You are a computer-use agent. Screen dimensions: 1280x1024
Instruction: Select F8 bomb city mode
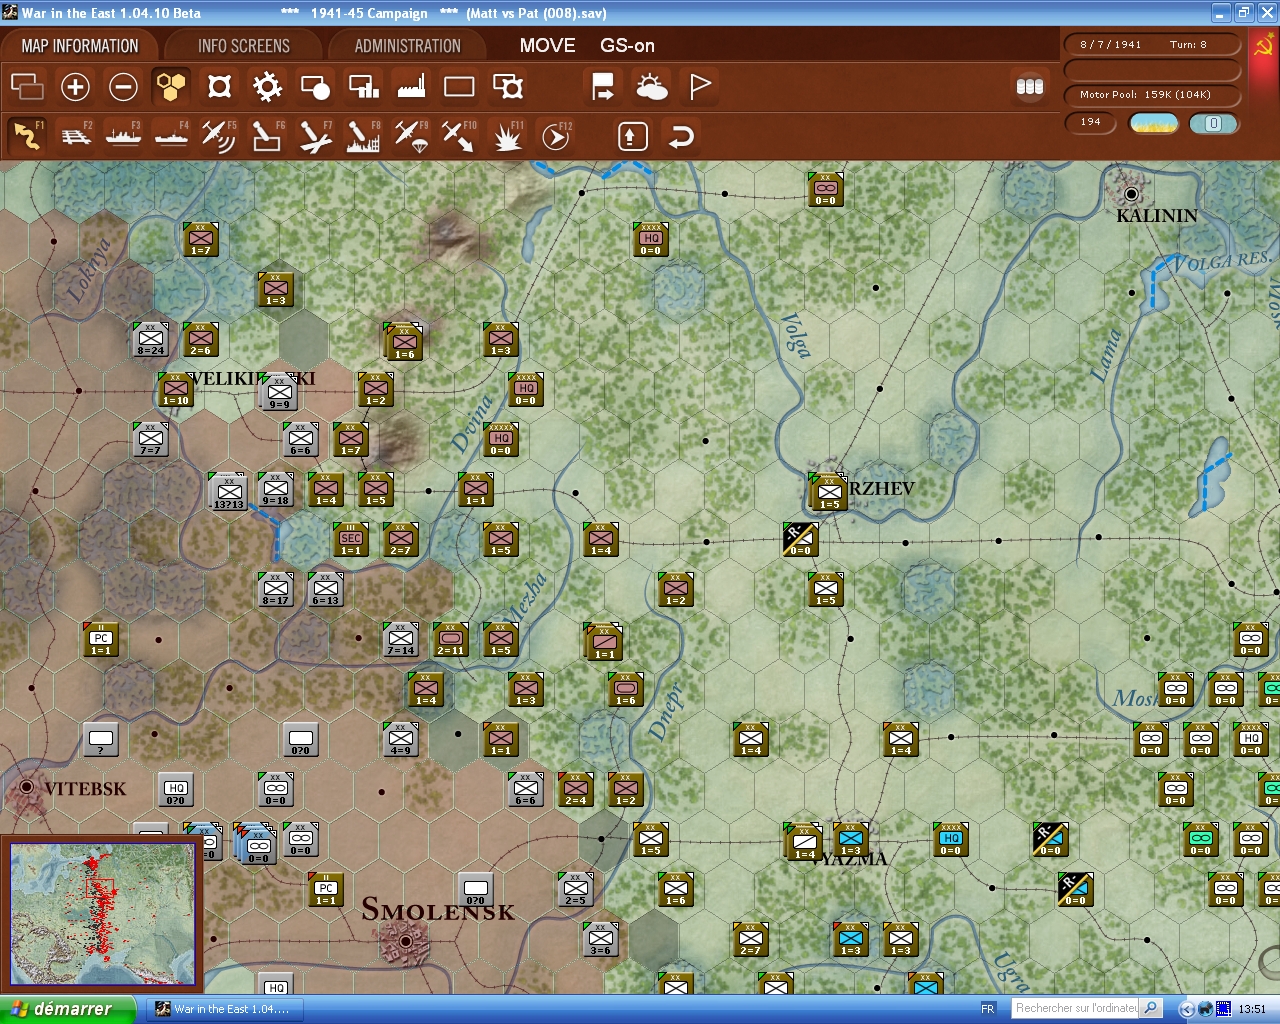(363, 136)
